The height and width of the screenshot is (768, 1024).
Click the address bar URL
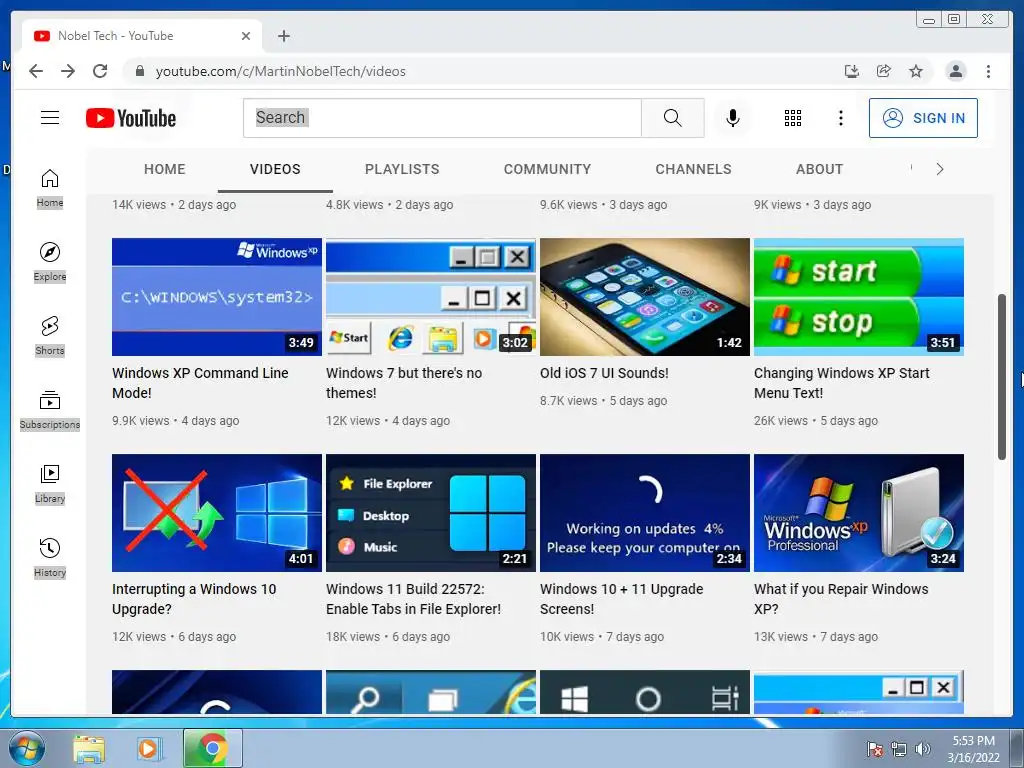coord(281,71)
